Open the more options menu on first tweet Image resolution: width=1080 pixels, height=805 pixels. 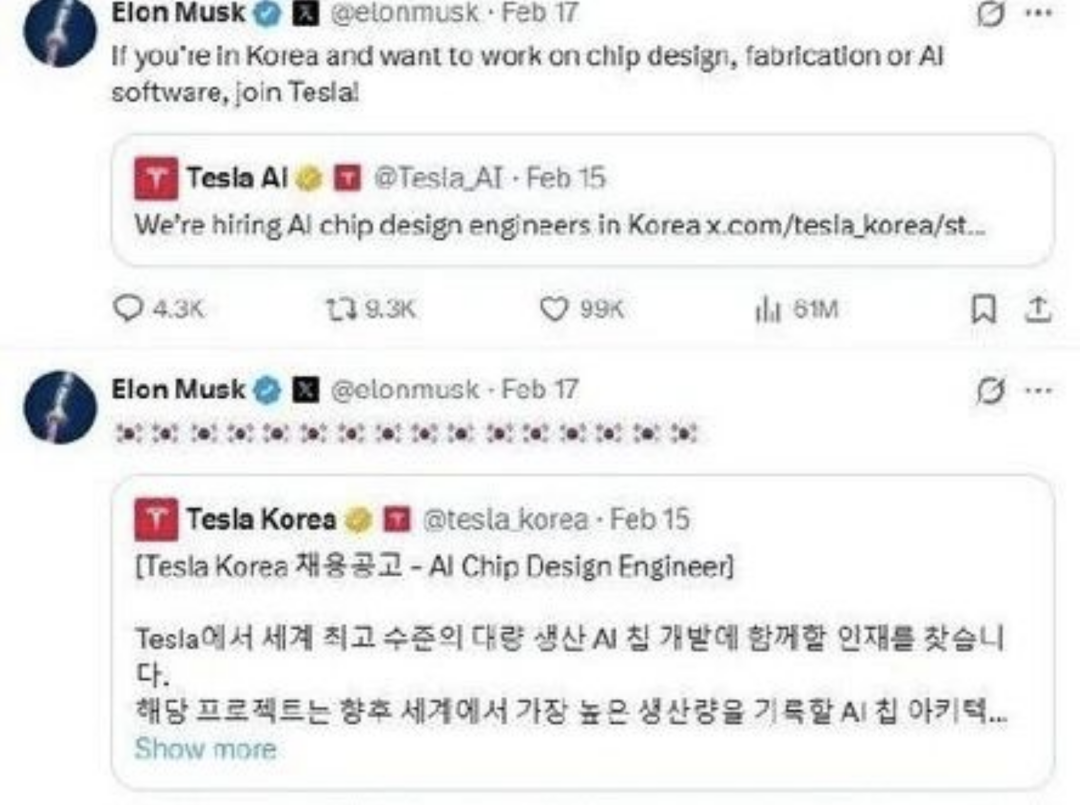click(x=1039, y=15)
